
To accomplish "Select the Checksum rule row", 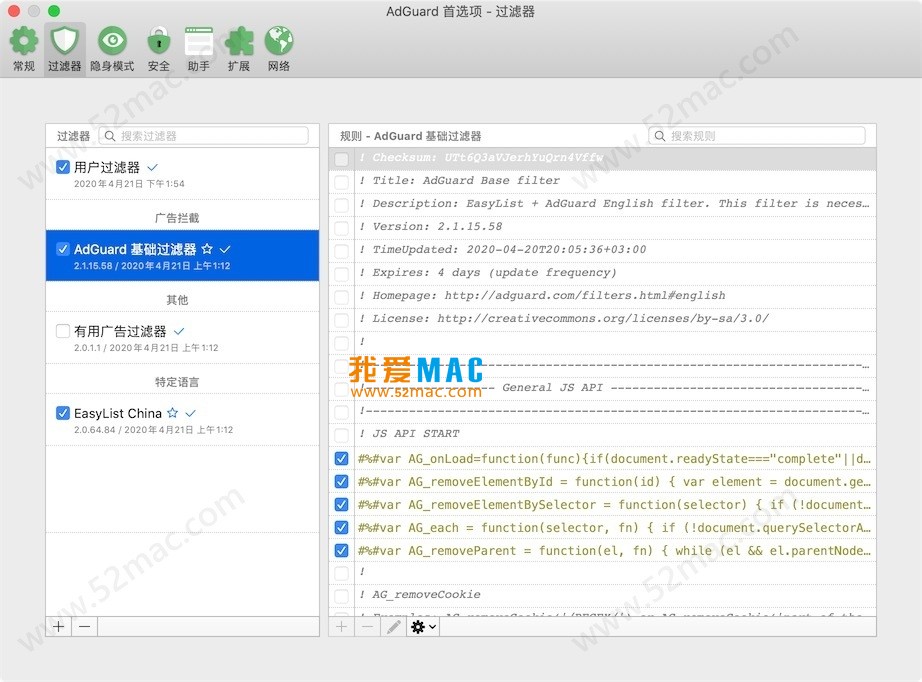I will click(602, 158).
